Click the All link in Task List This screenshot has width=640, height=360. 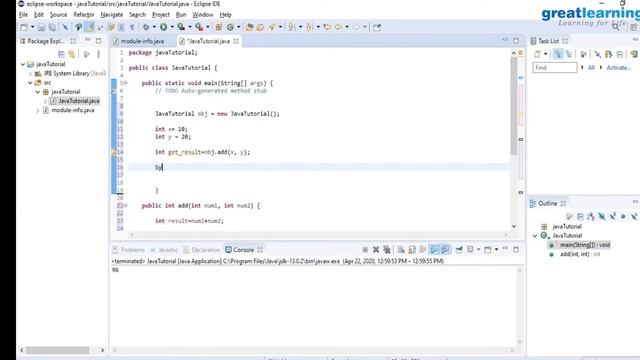(591, 68)
